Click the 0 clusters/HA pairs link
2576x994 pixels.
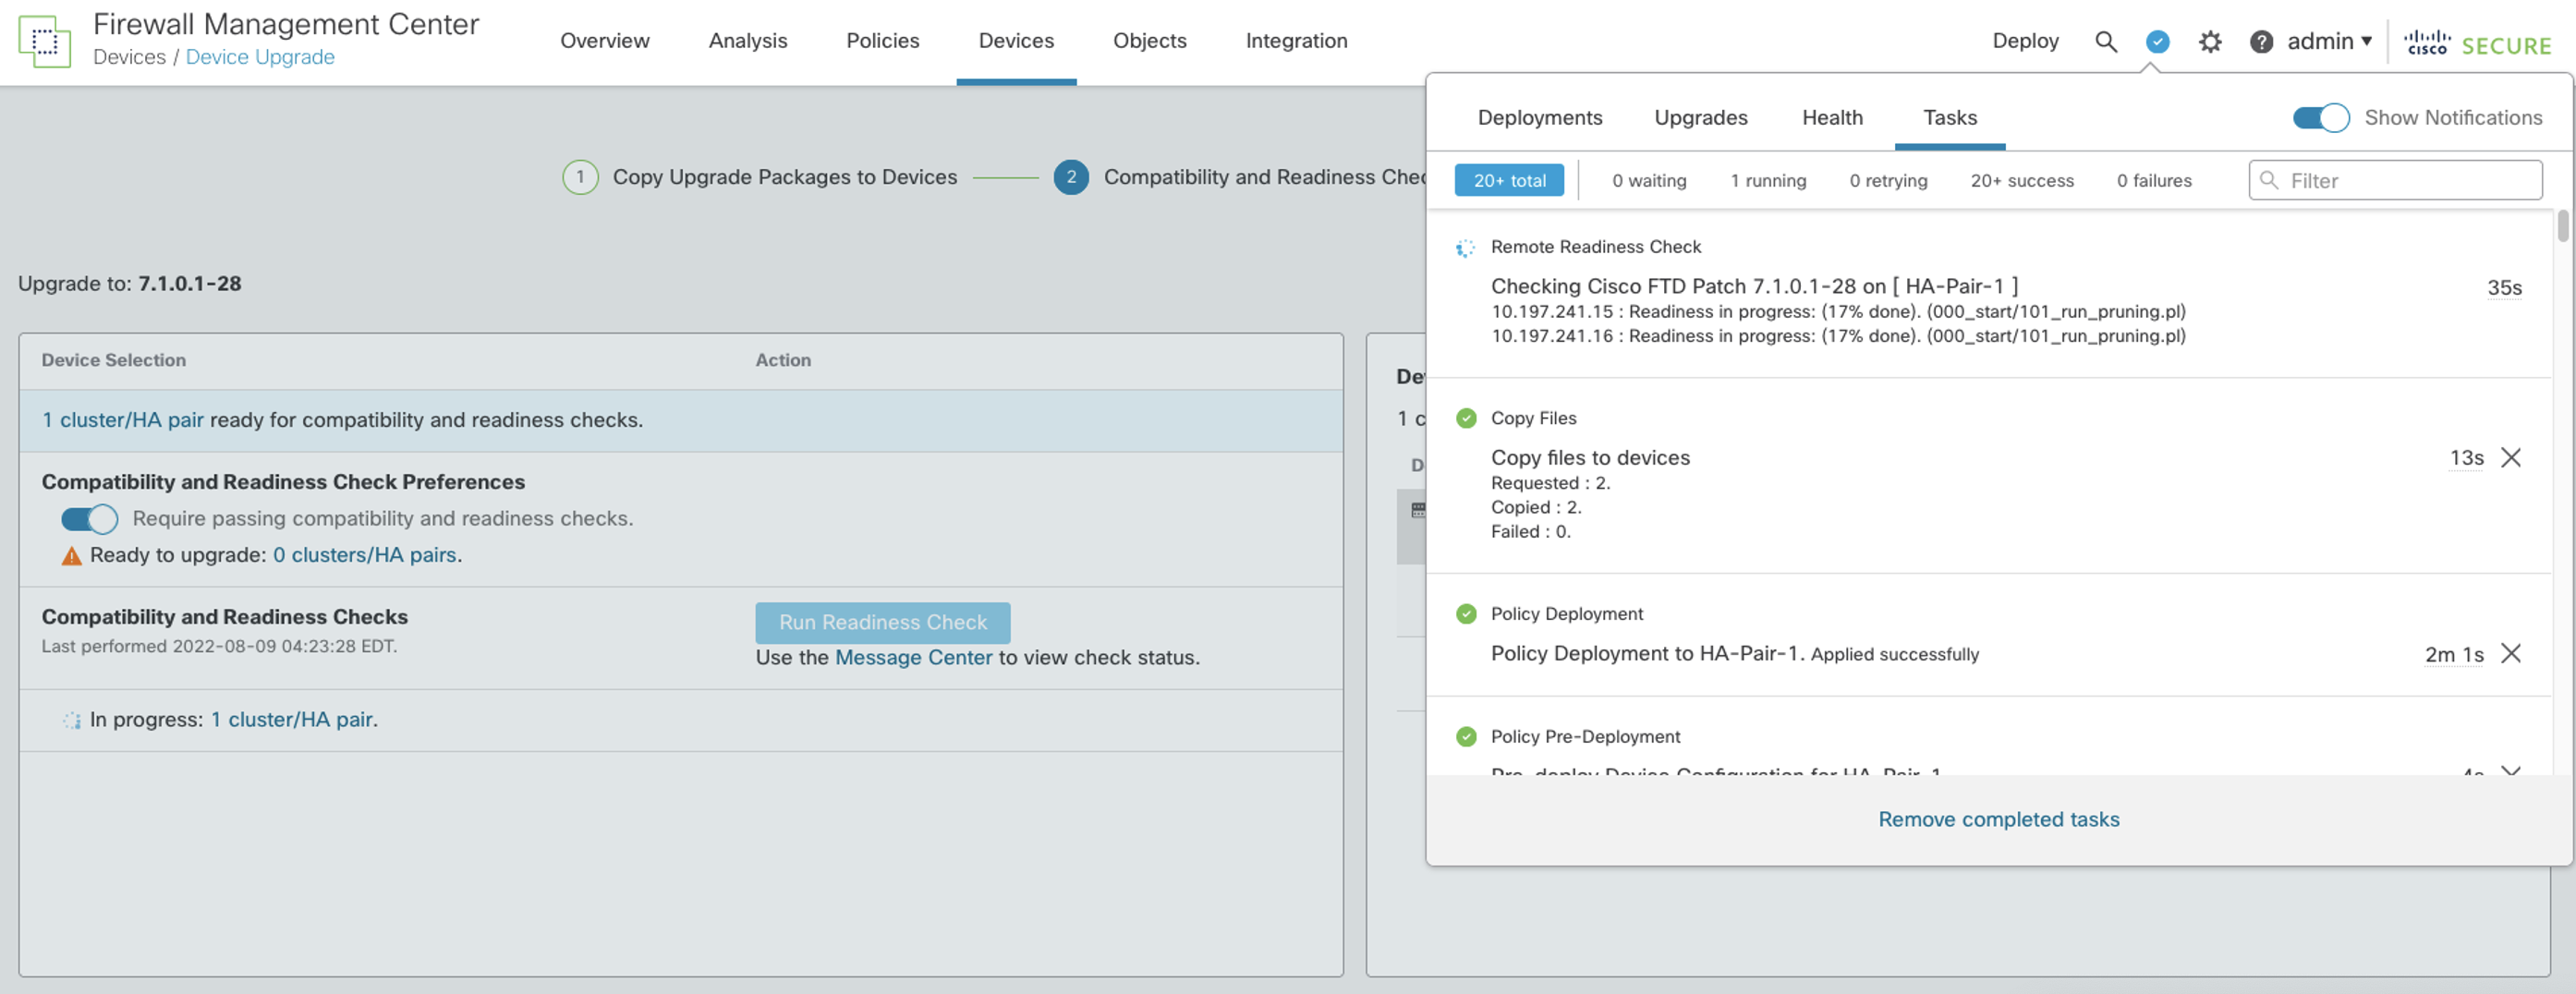[x=364, y=556]
